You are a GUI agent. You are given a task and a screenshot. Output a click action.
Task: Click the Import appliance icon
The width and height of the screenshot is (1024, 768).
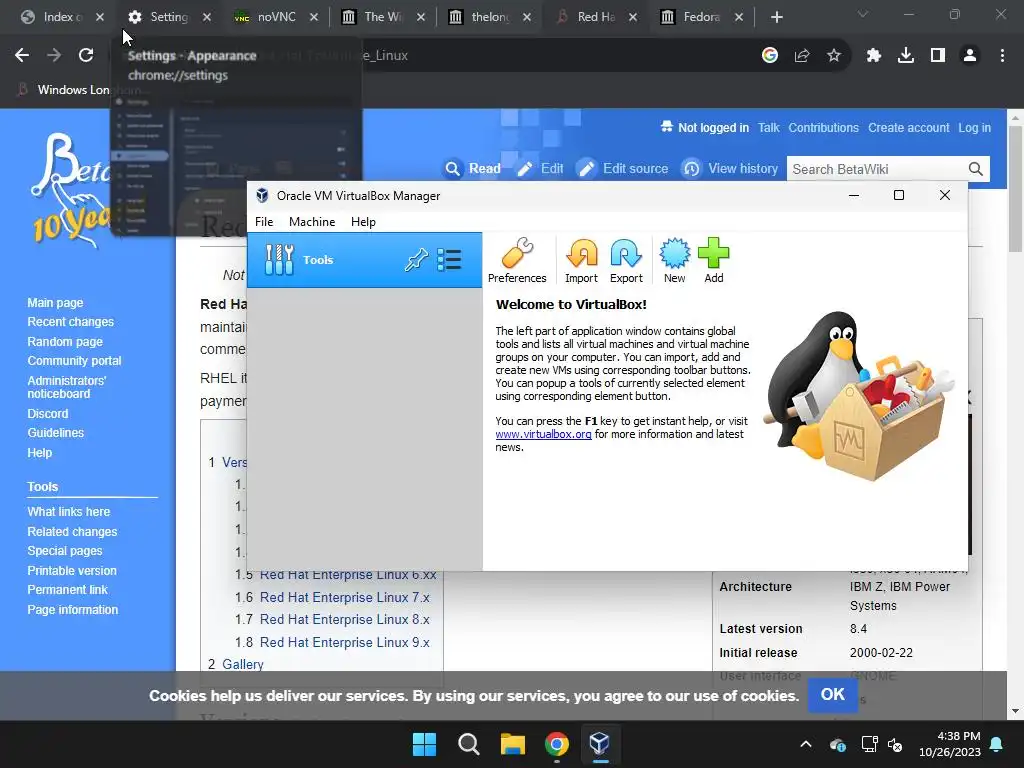(x=581, y=260)
